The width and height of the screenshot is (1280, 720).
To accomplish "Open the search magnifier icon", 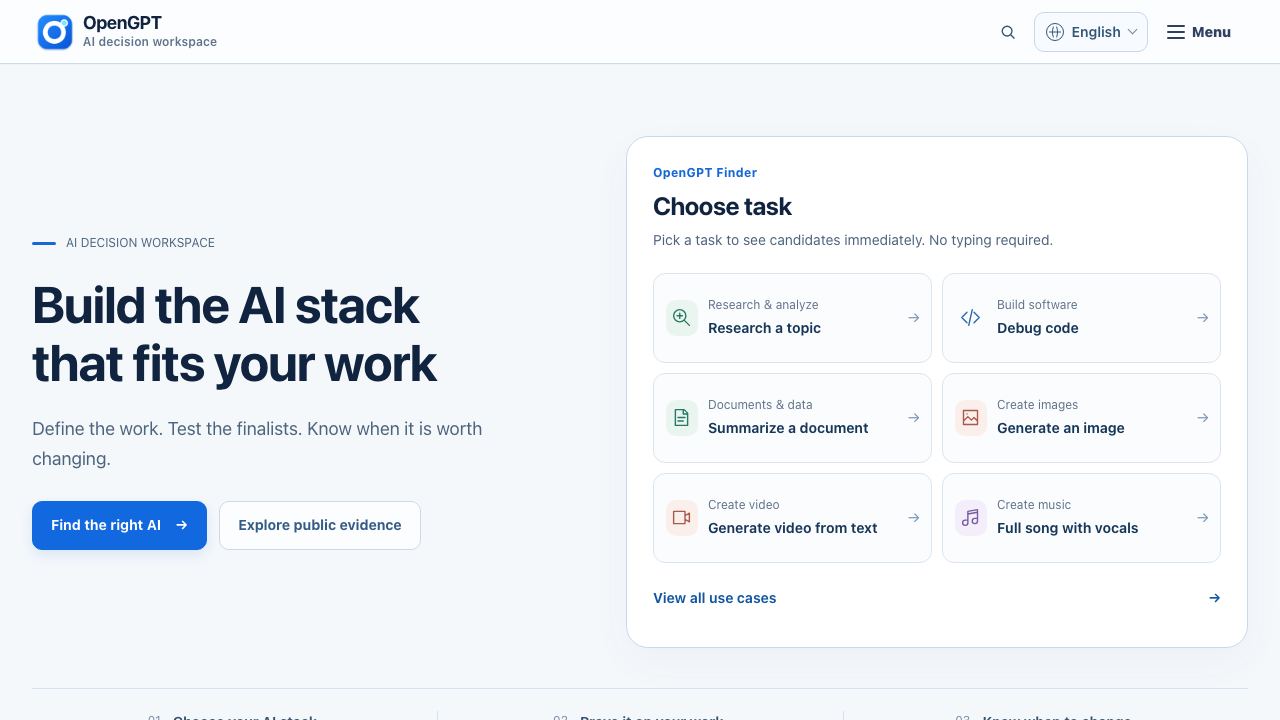I will point(1008,32).
